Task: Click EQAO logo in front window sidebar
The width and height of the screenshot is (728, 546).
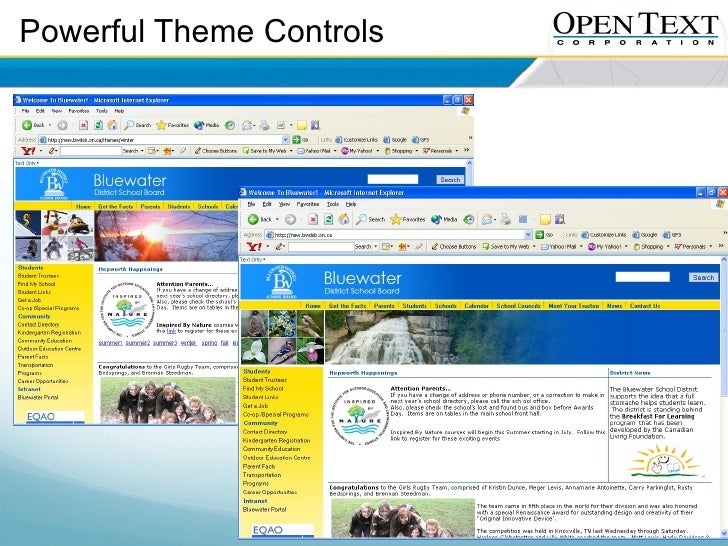Action: tap(282, 530)
